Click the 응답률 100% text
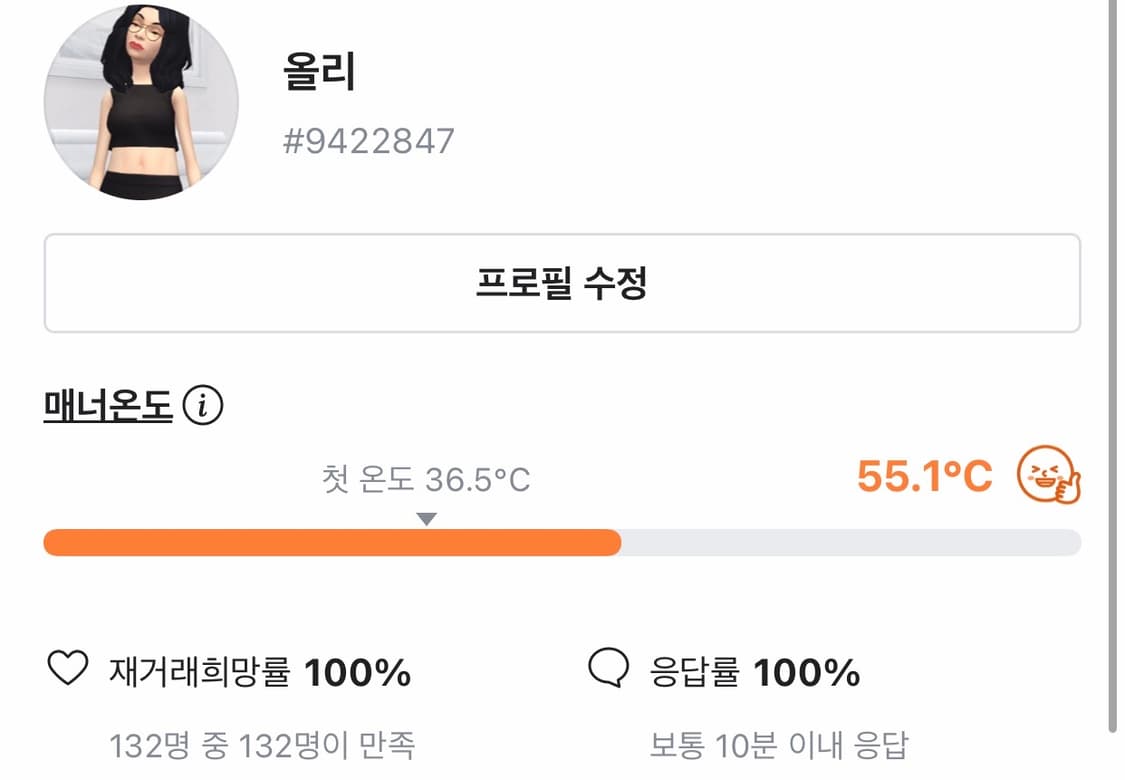The image size is (1125, 780). coord(755,672)
